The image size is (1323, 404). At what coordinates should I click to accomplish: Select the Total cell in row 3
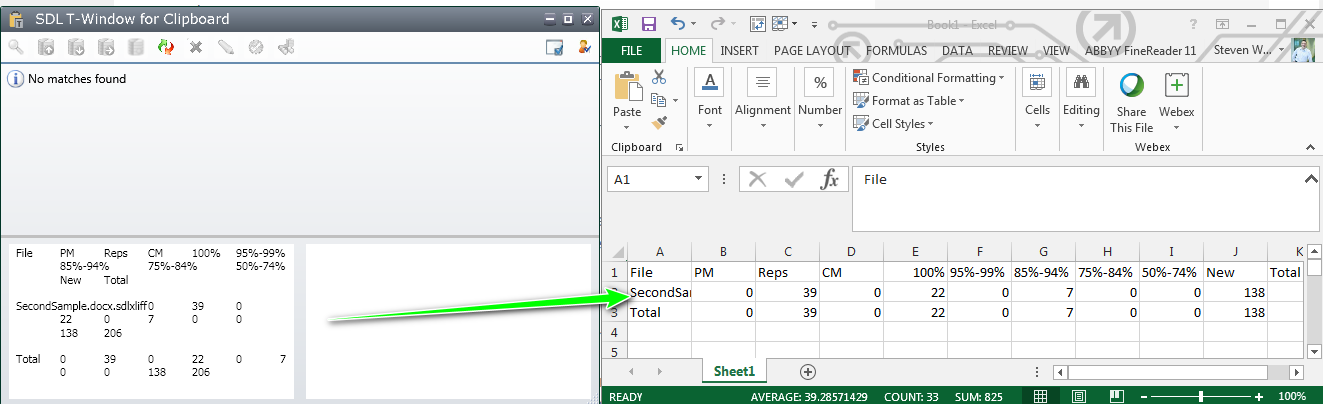coord(659,312)
